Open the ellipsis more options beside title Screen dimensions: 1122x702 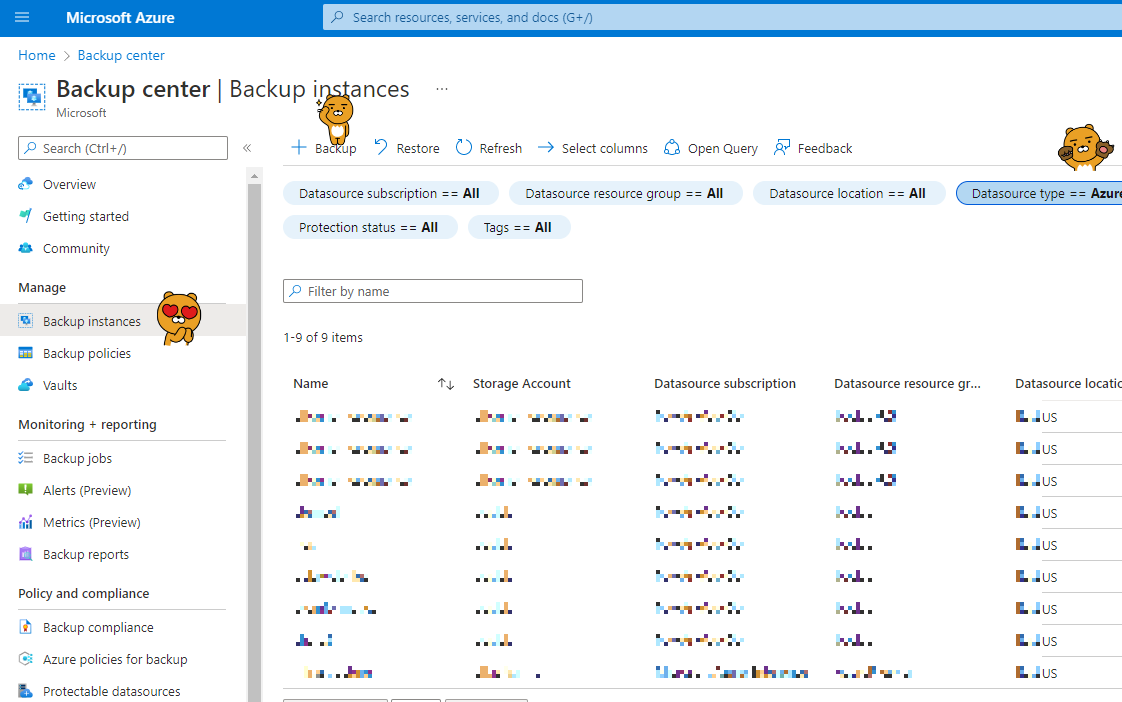click(442, 89)
